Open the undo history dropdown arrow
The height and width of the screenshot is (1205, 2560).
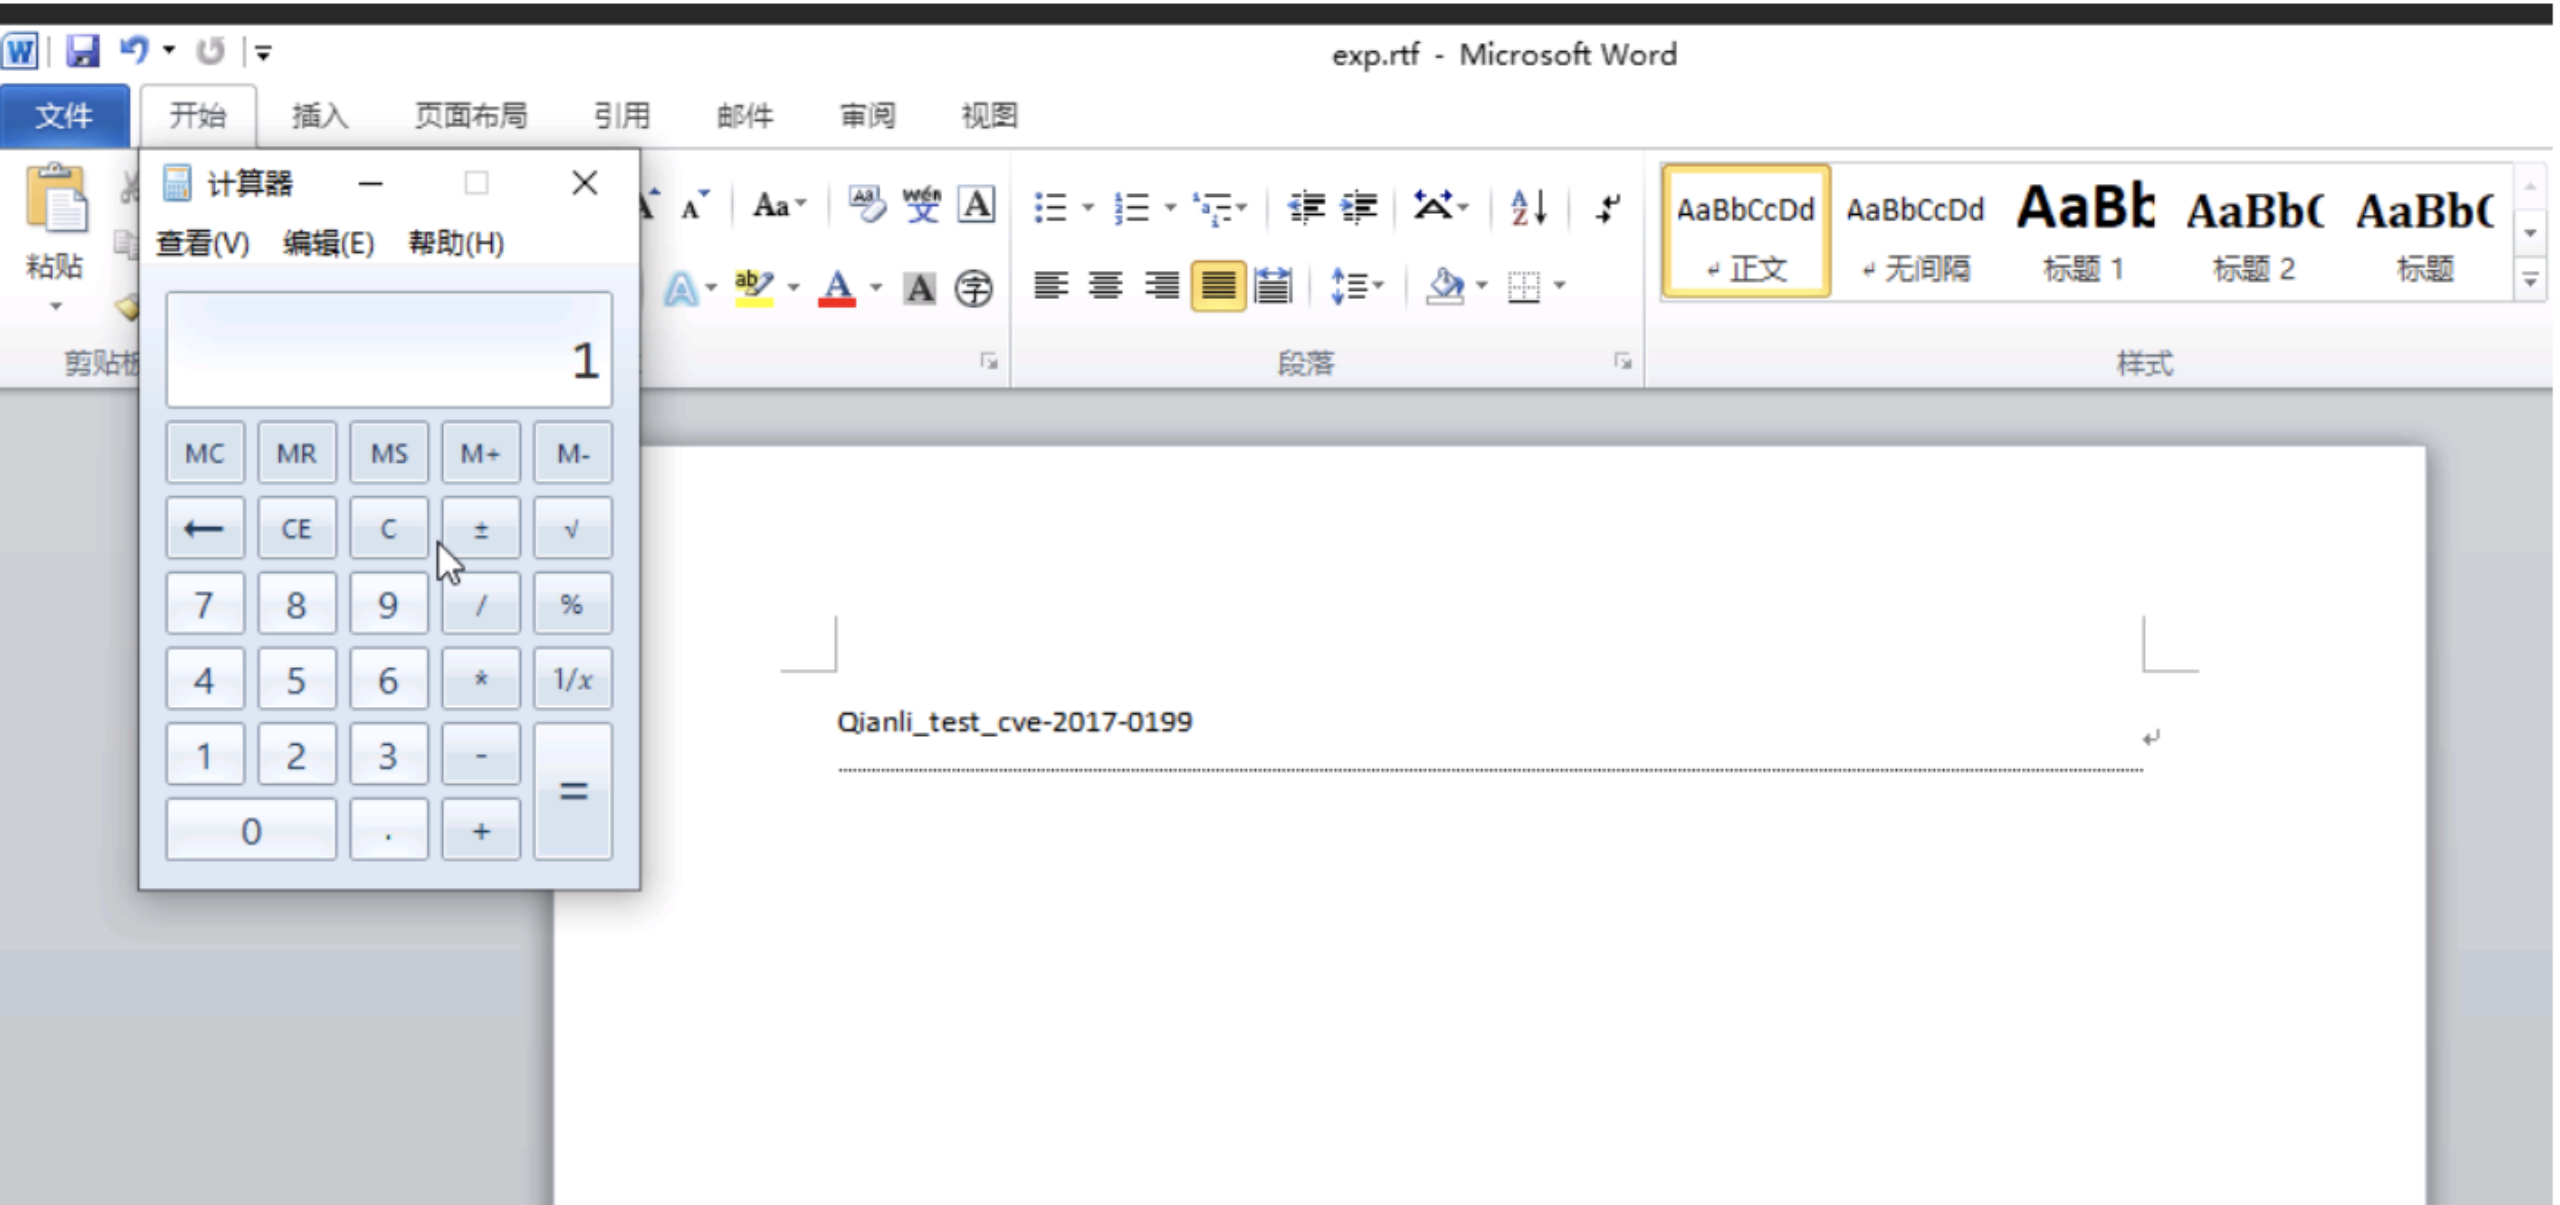[x=169, y=50]
